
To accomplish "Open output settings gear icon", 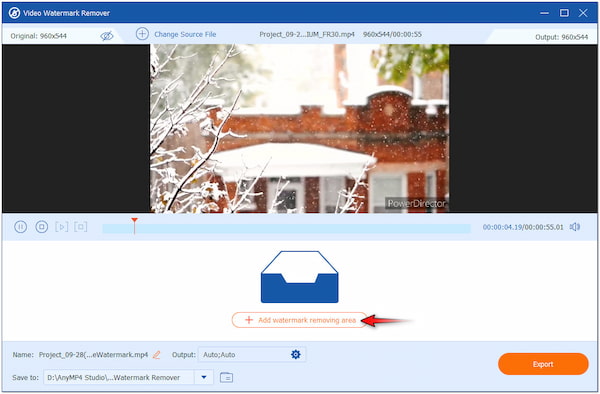I will coord(295,355).
